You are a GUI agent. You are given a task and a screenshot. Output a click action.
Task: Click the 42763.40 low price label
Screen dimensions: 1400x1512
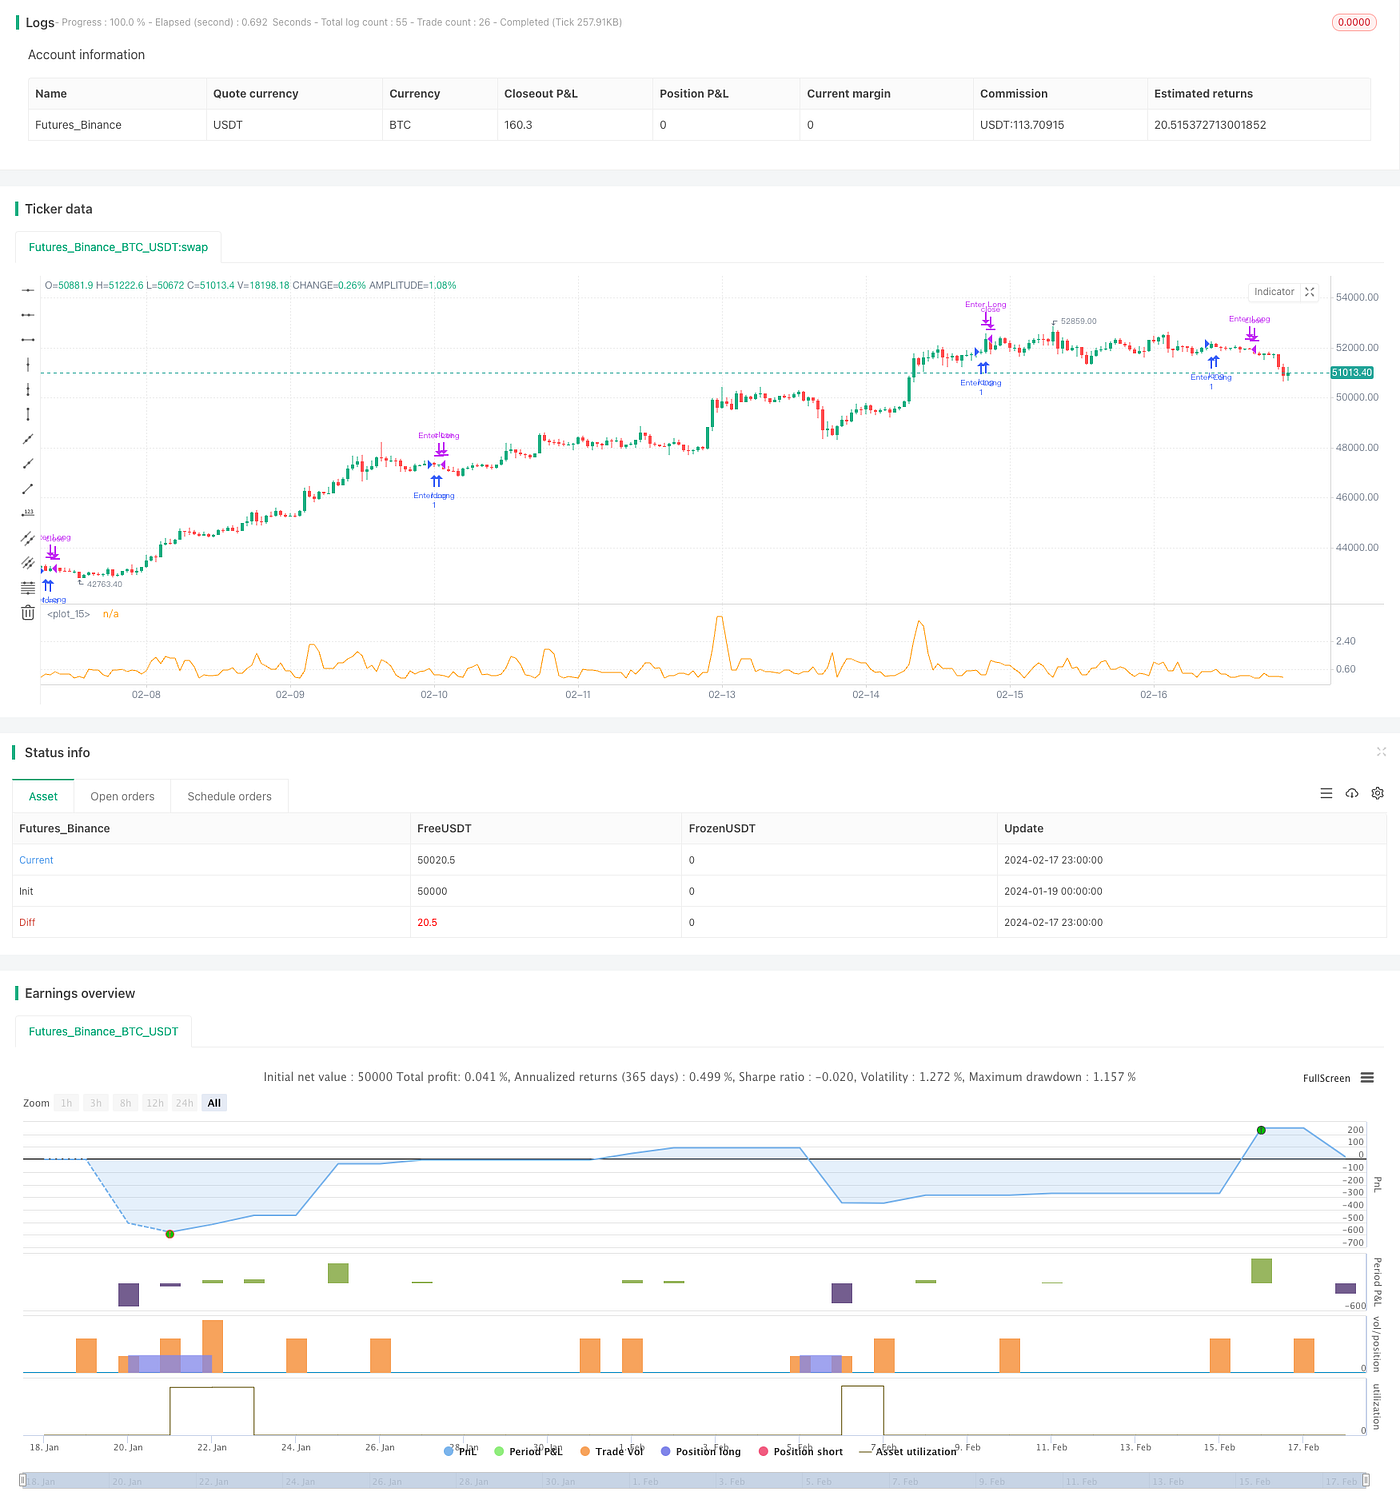click(104, 584)
